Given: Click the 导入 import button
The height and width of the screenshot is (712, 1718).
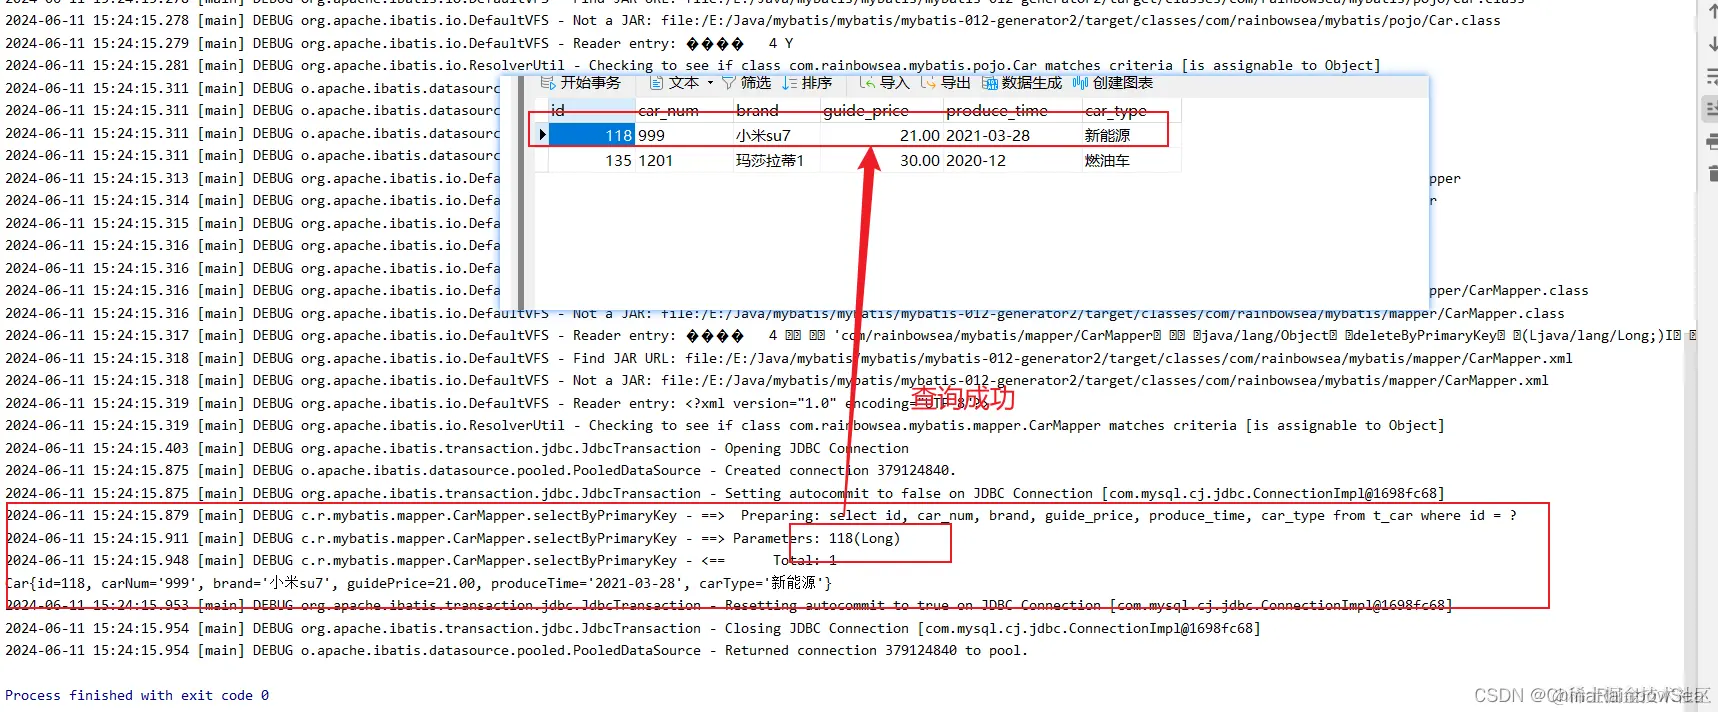Looking at the screenshot, I should (884, 83).
